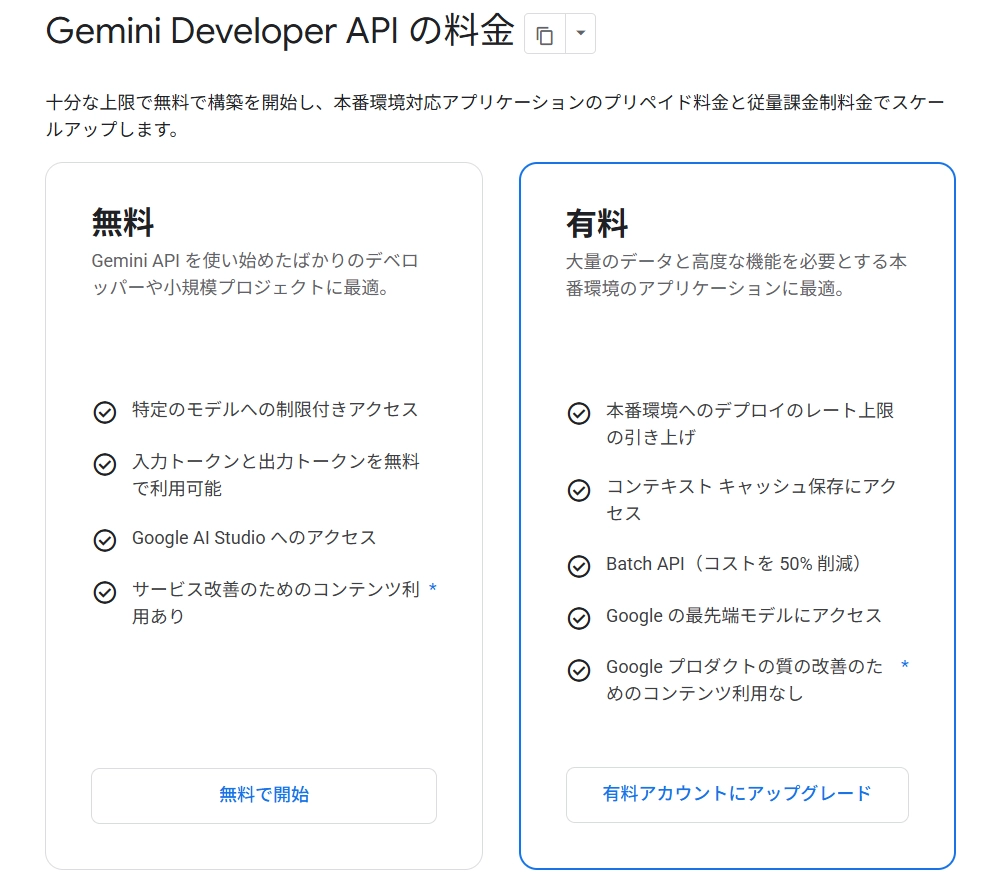Click the text Batch API（コストを 50% 削減）

pos(734,564)
